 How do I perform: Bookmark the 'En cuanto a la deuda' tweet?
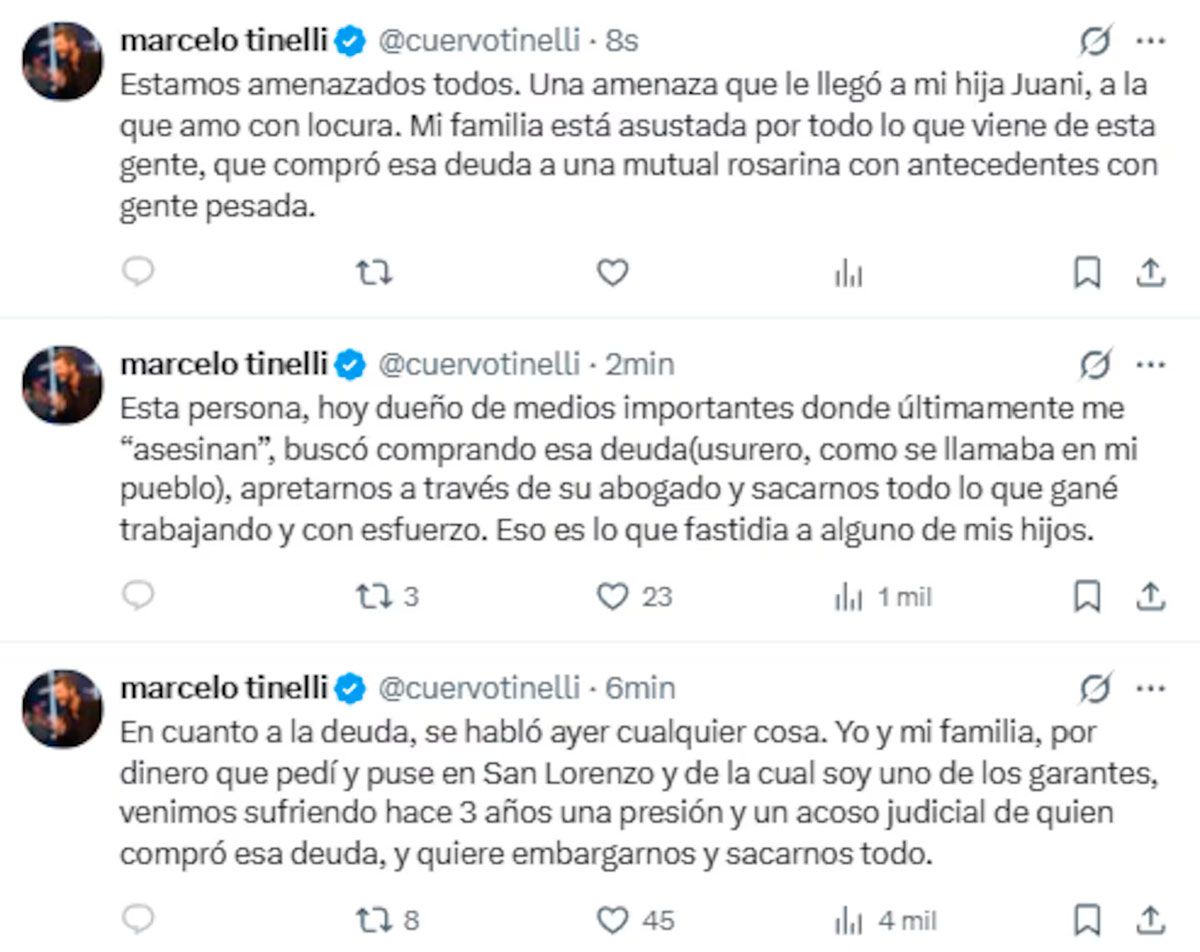1086,919
